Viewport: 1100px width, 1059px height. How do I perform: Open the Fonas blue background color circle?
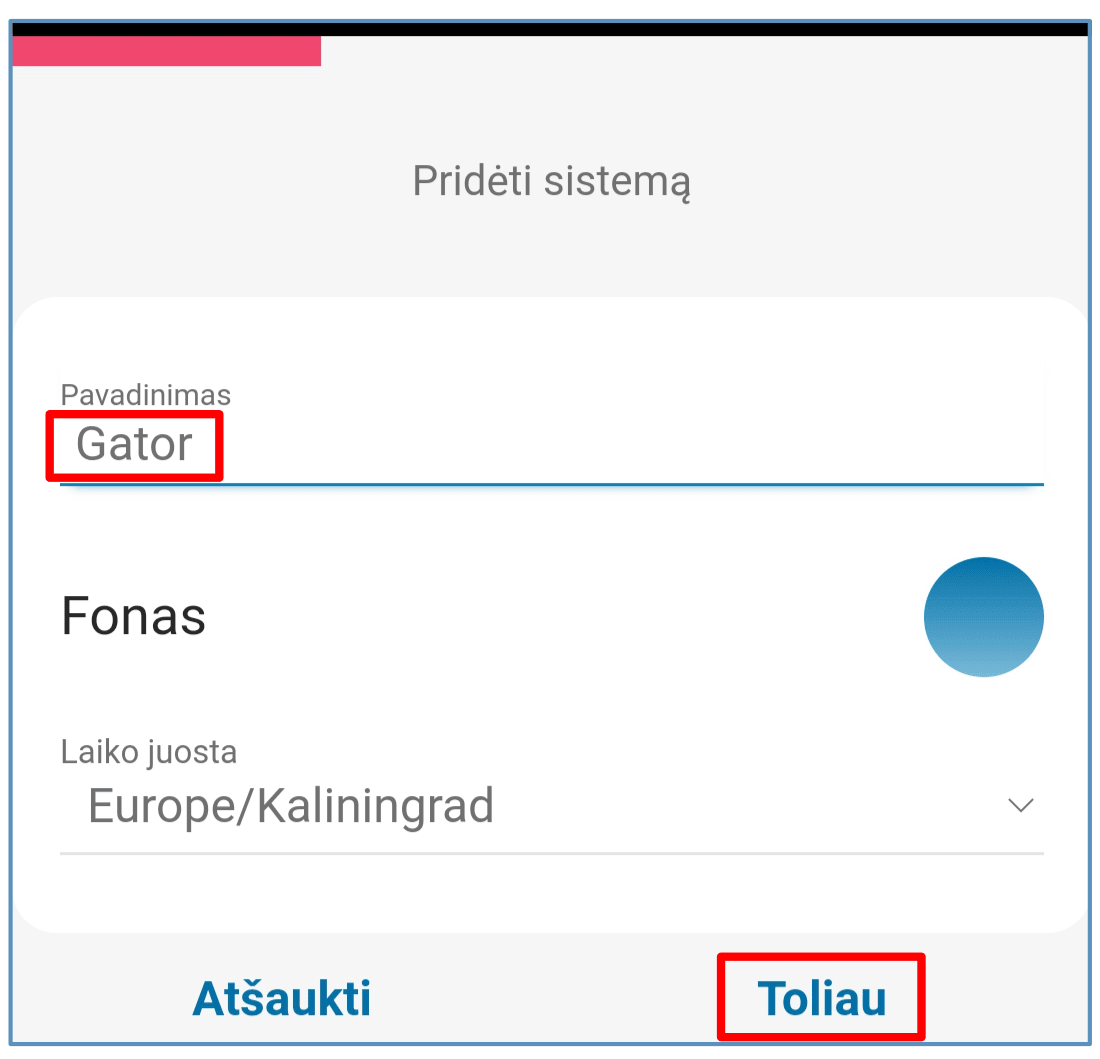pos(983,616)
